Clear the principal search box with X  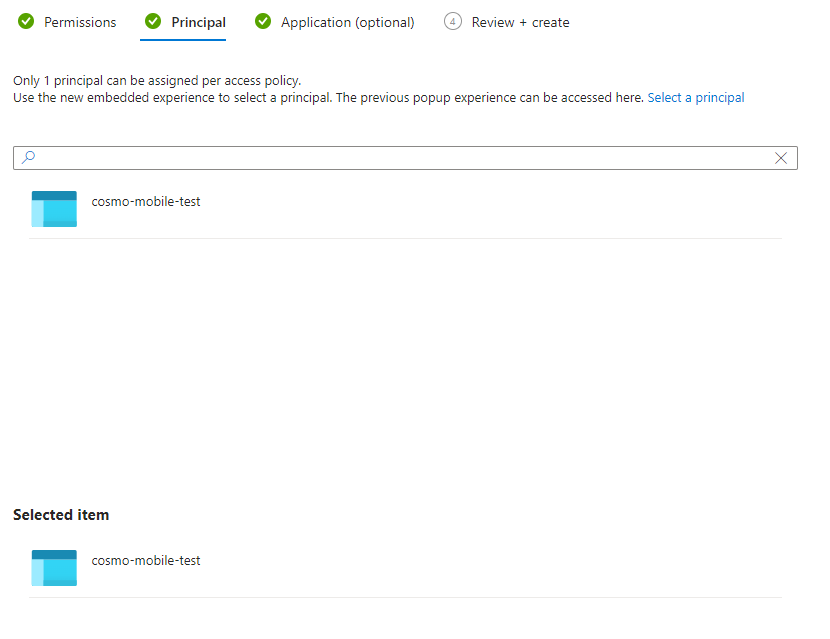click(781, 158)
